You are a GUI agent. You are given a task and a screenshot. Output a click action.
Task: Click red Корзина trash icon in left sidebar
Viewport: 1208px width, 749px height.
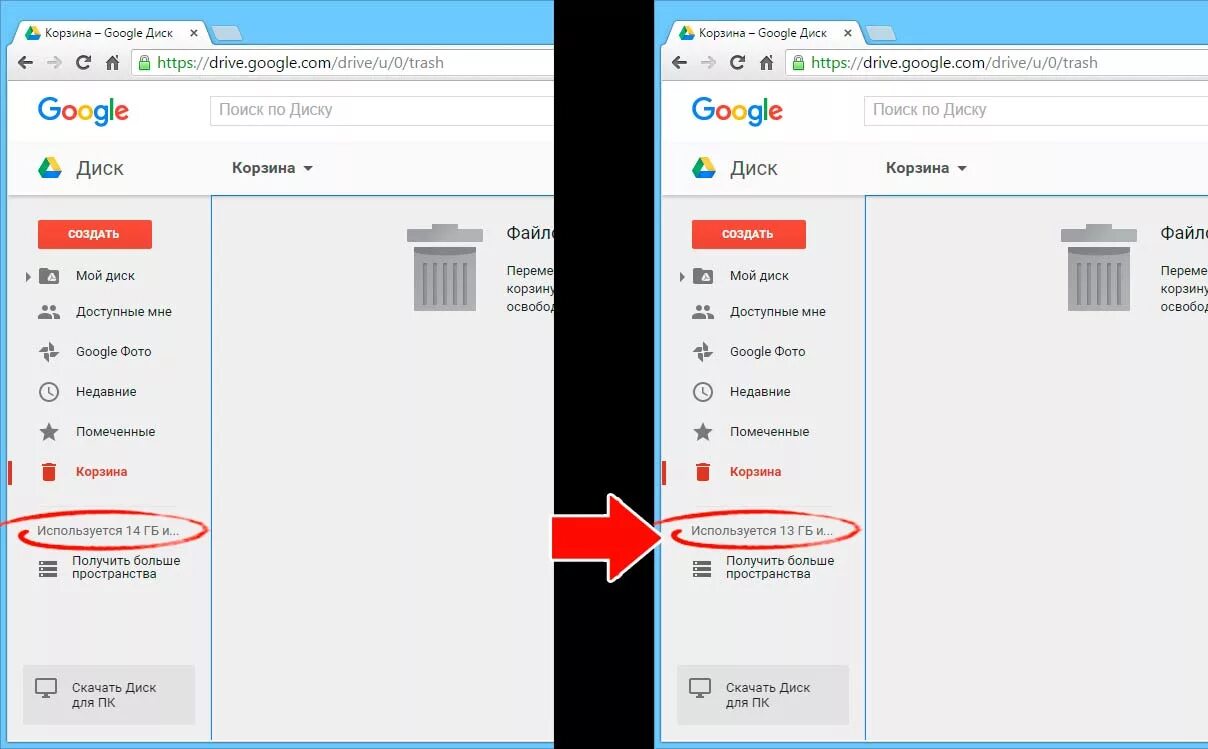pyautogui.click(x=49, y=472)
